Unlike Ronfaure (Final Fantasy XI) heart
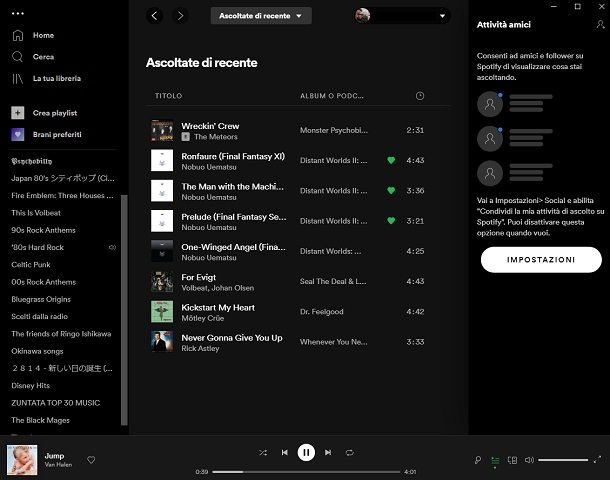The image size is (610, 480). point(391,160)
